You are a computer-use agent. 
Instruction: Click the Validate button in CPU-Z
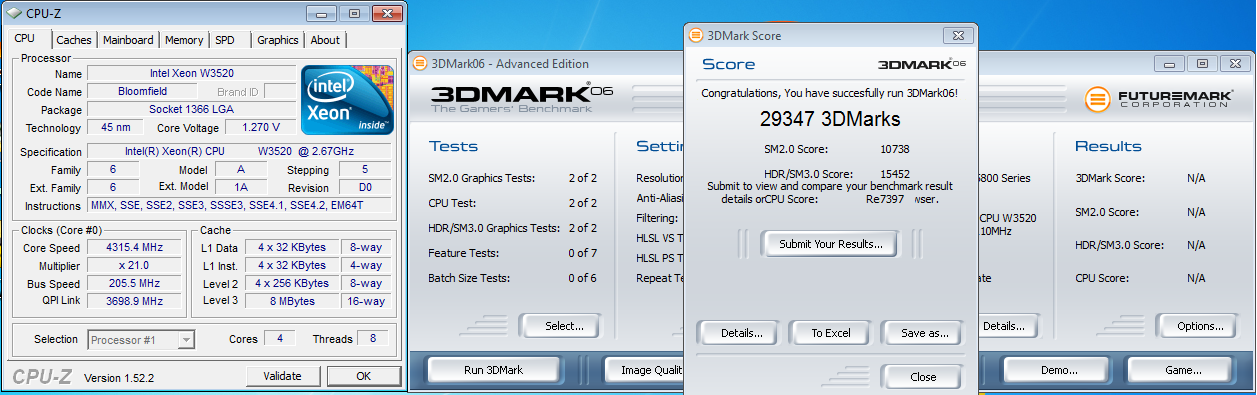(x=282, y=376)
